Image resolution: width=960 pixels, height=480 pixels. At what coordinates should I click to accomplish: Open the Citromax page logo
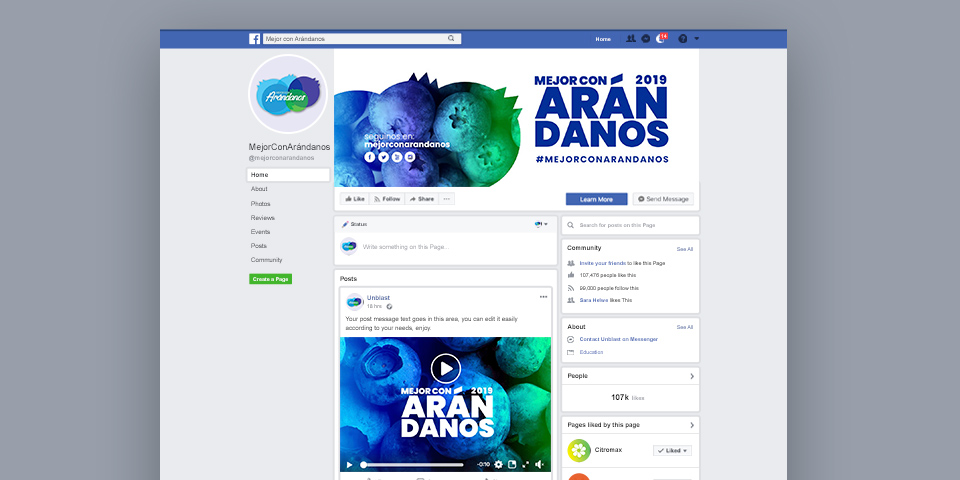(579, 451)
